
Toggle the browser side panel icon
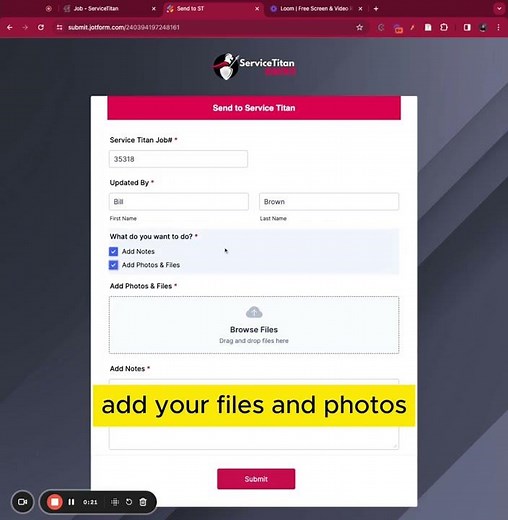click(x=467, y=27)
